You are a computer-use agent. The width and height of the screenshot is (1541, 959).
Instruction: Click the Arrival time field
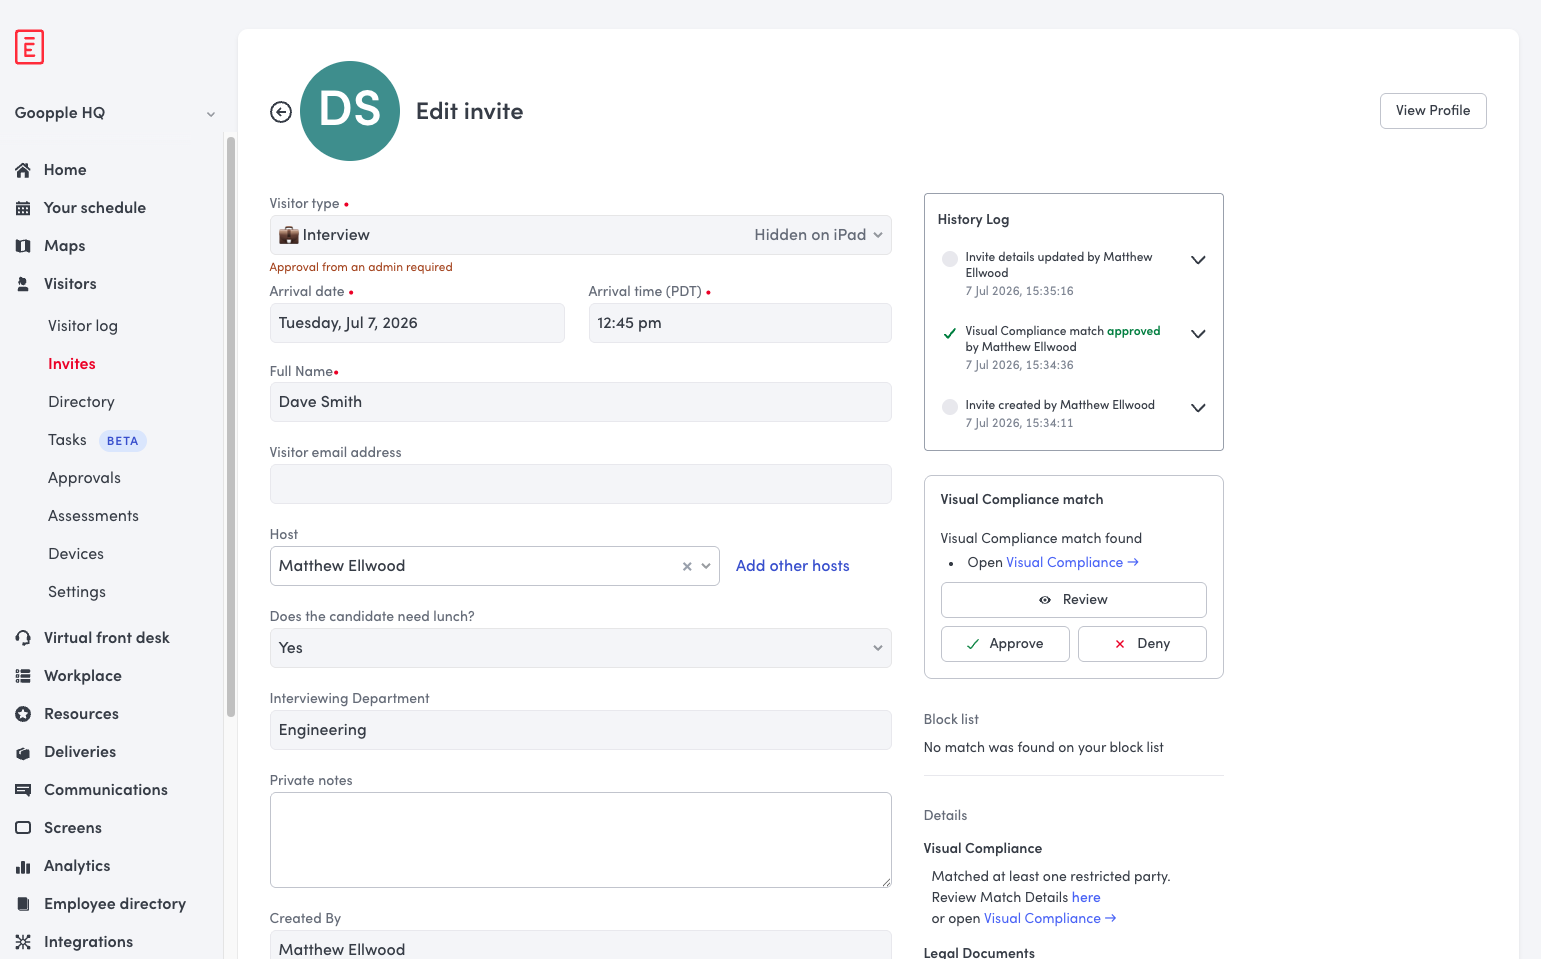tap(740, 323)
